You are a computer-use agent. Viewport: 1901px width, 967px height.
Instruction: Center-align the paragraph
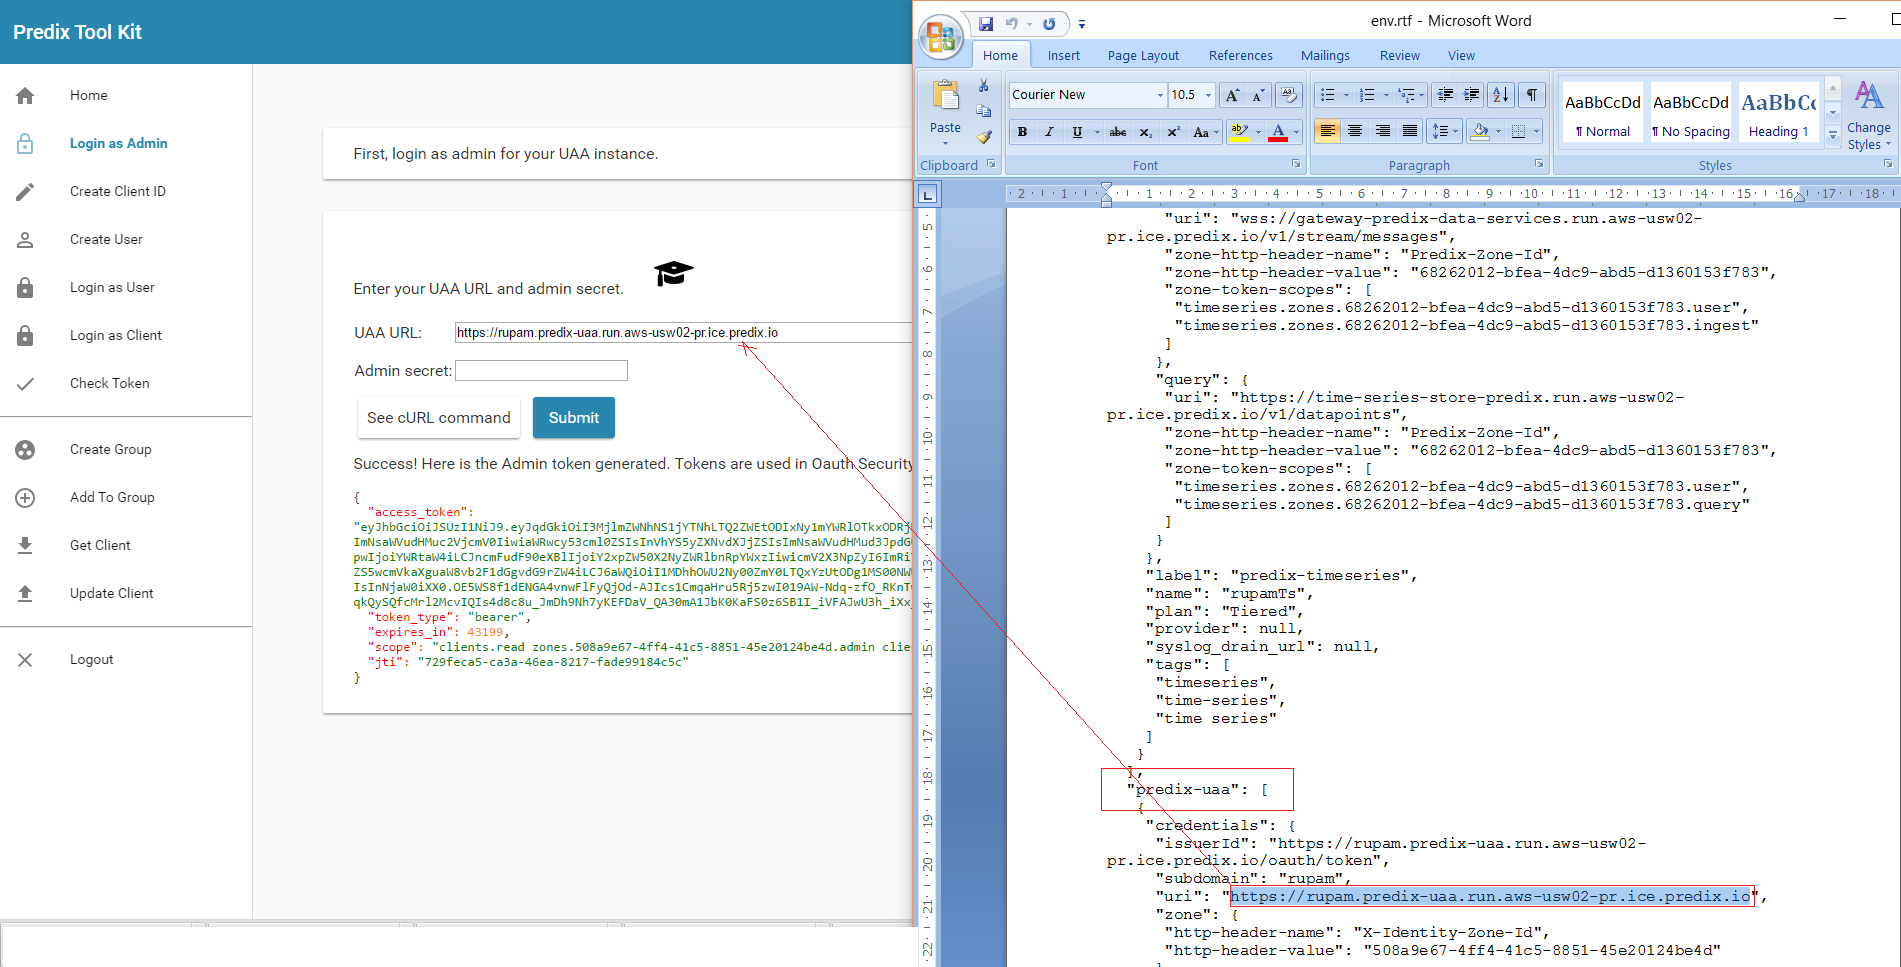click(1355, 132)
